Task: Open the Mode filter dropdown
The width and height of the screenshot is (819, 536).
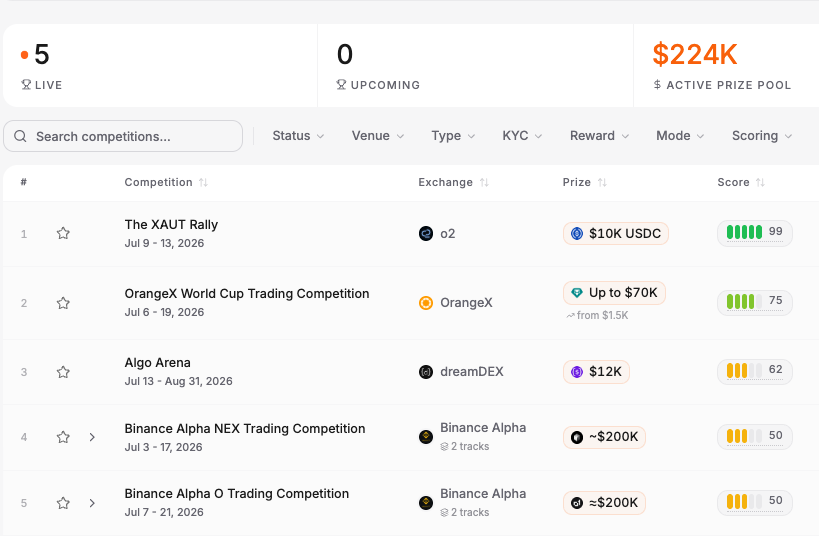Action: [x=680, y=136]
